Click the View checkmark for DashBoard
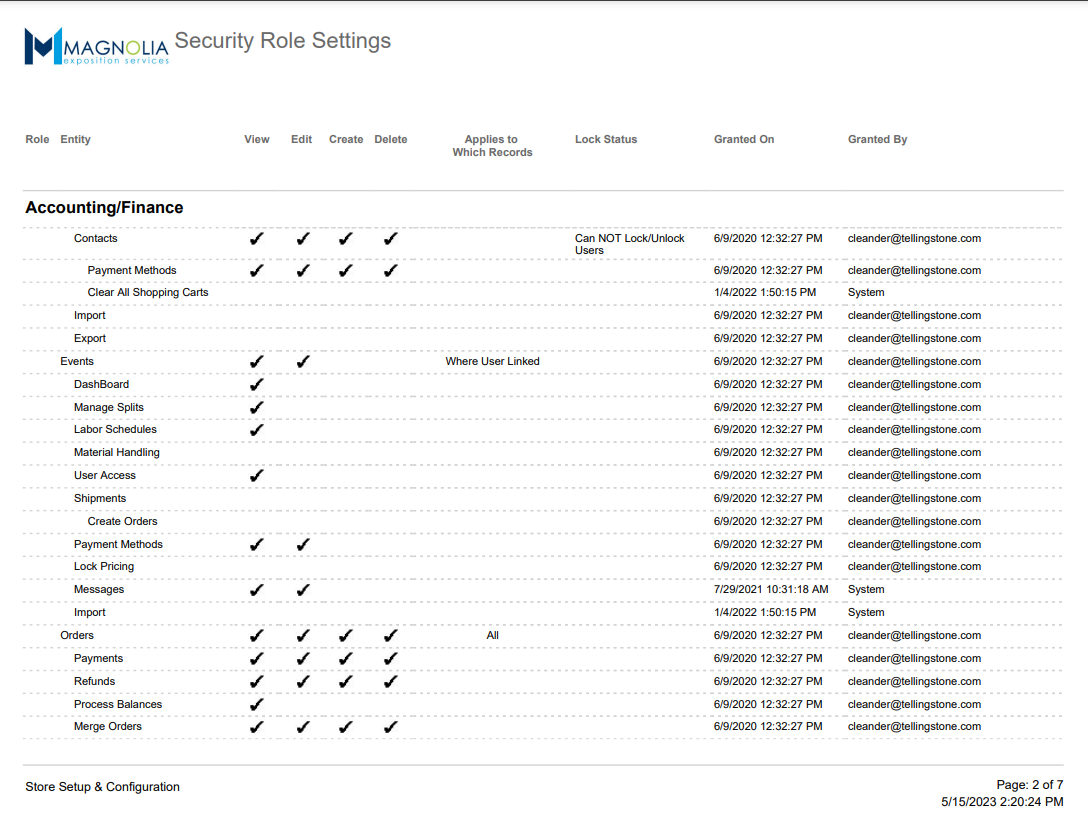 click(x=257, y=385)
